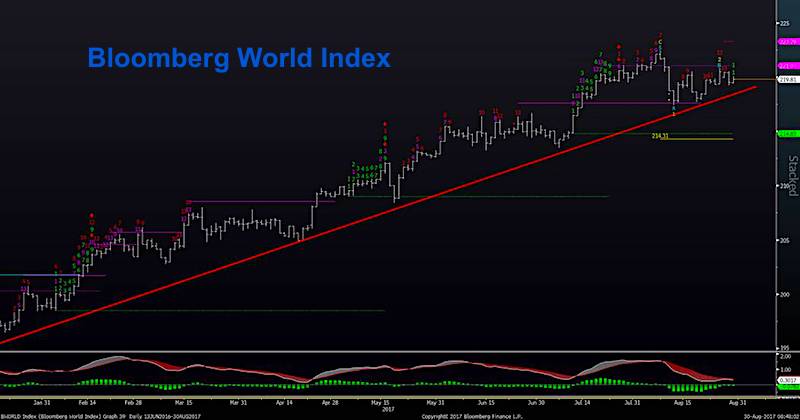This screenshot has height=420, width=800.
Task: Click the 195 price axis label
Action: coord(784,349)
